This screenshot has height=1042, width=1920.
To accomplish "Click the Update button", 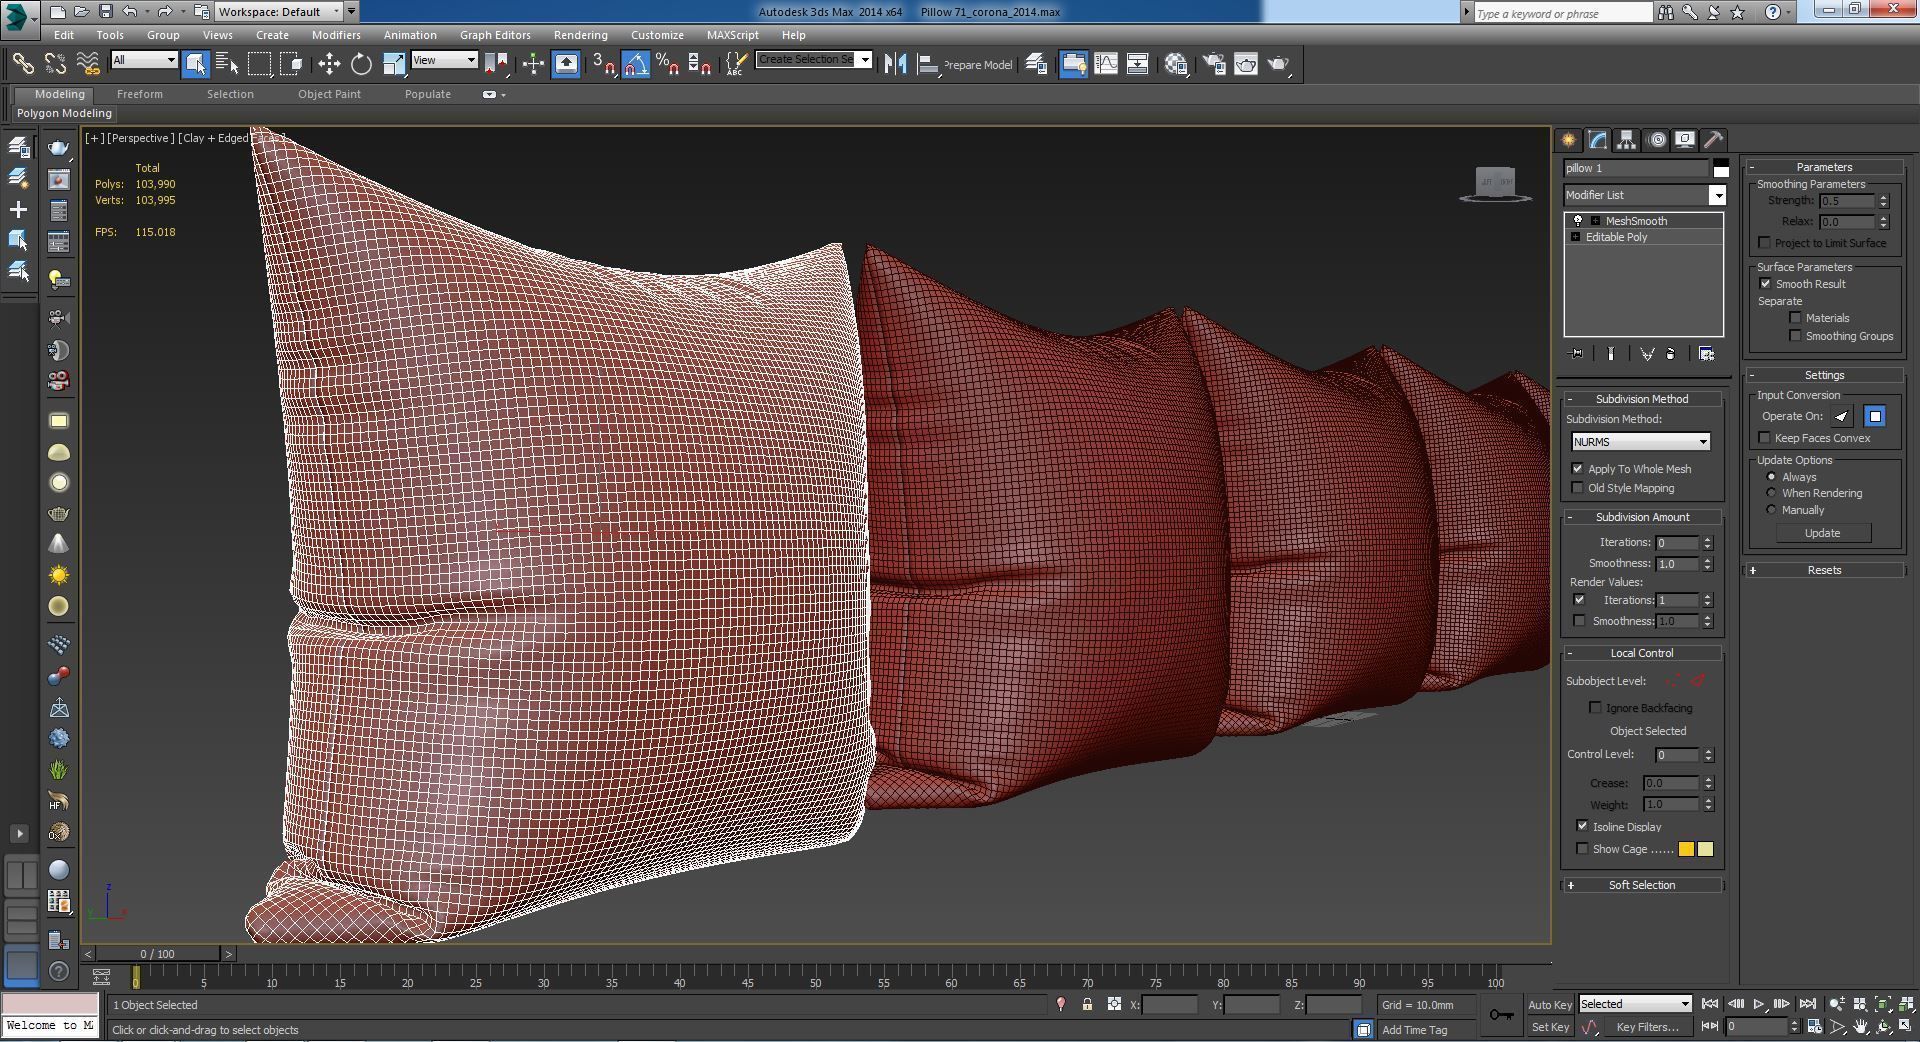I will tap(1822, 533).
